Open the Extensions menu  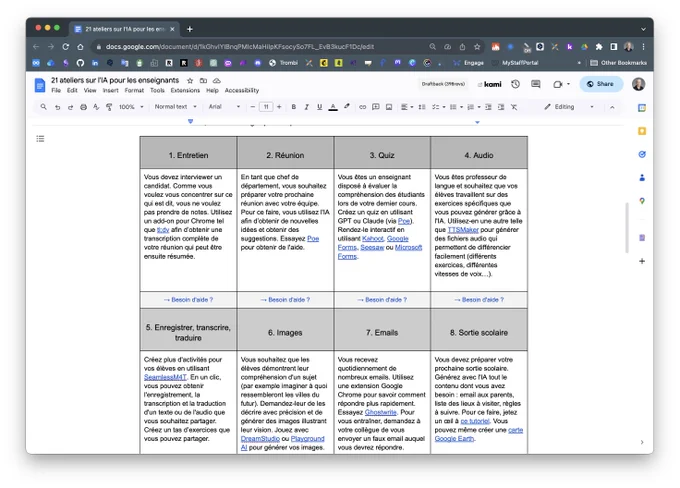pyautogui.click(x=185, y=90)
